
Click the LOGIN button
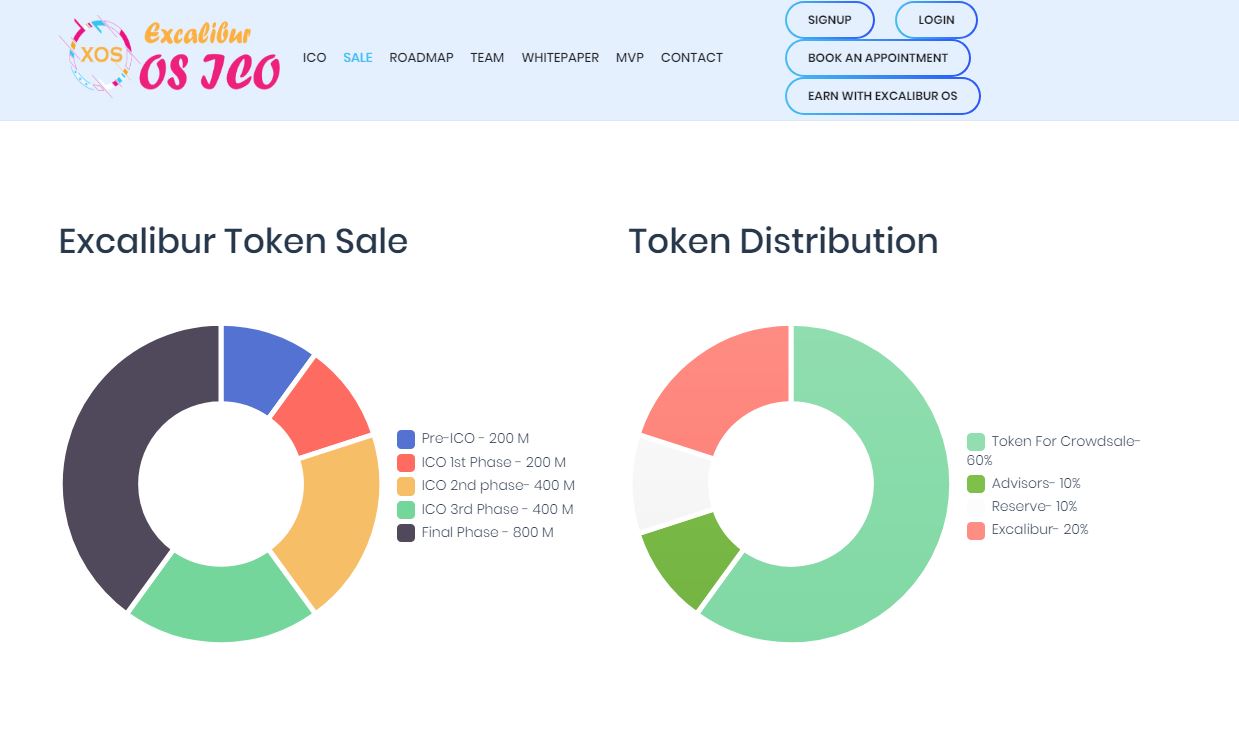936,20
